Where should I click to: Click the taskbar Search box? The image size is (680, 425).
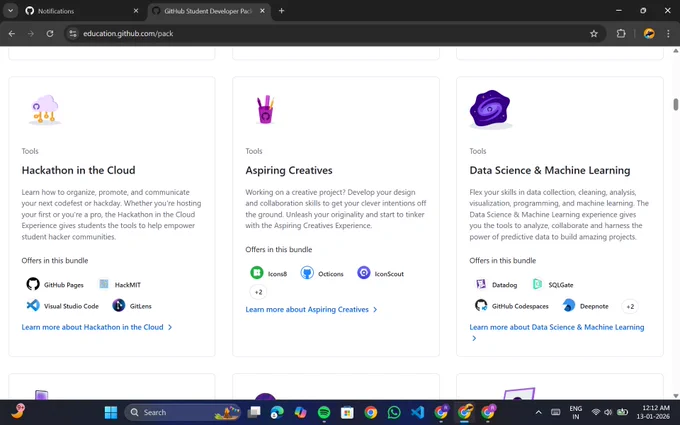coord(183,412)
